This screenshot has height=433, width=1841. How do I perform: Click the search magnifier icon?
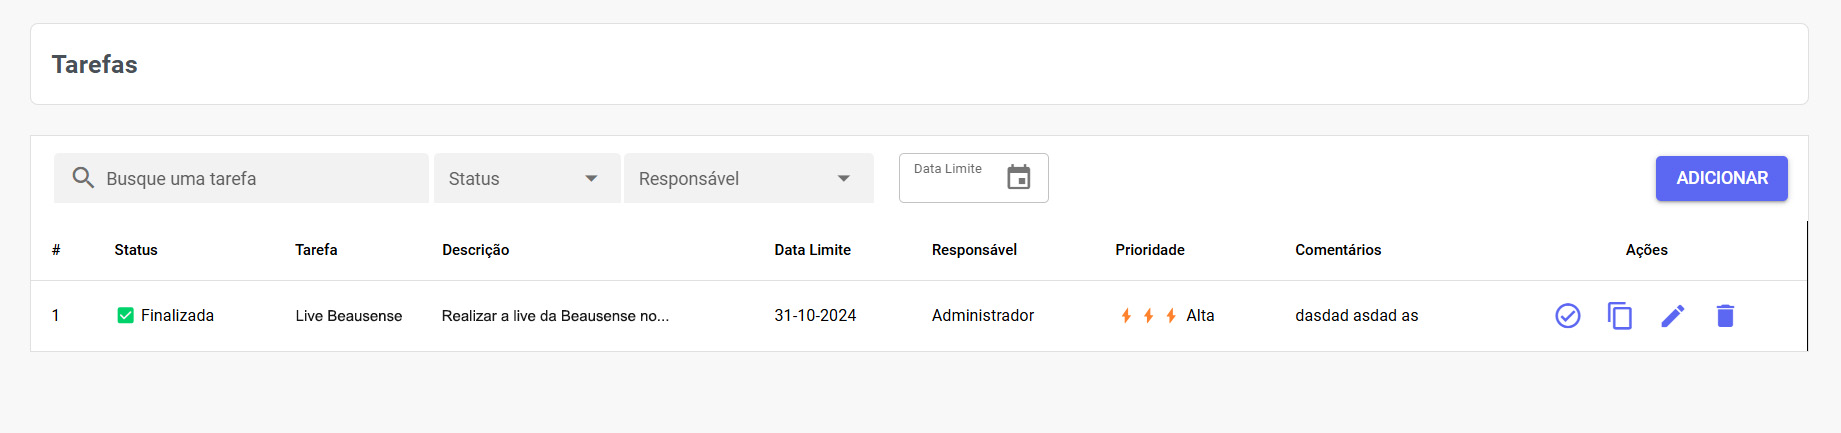tap(83, 178)
